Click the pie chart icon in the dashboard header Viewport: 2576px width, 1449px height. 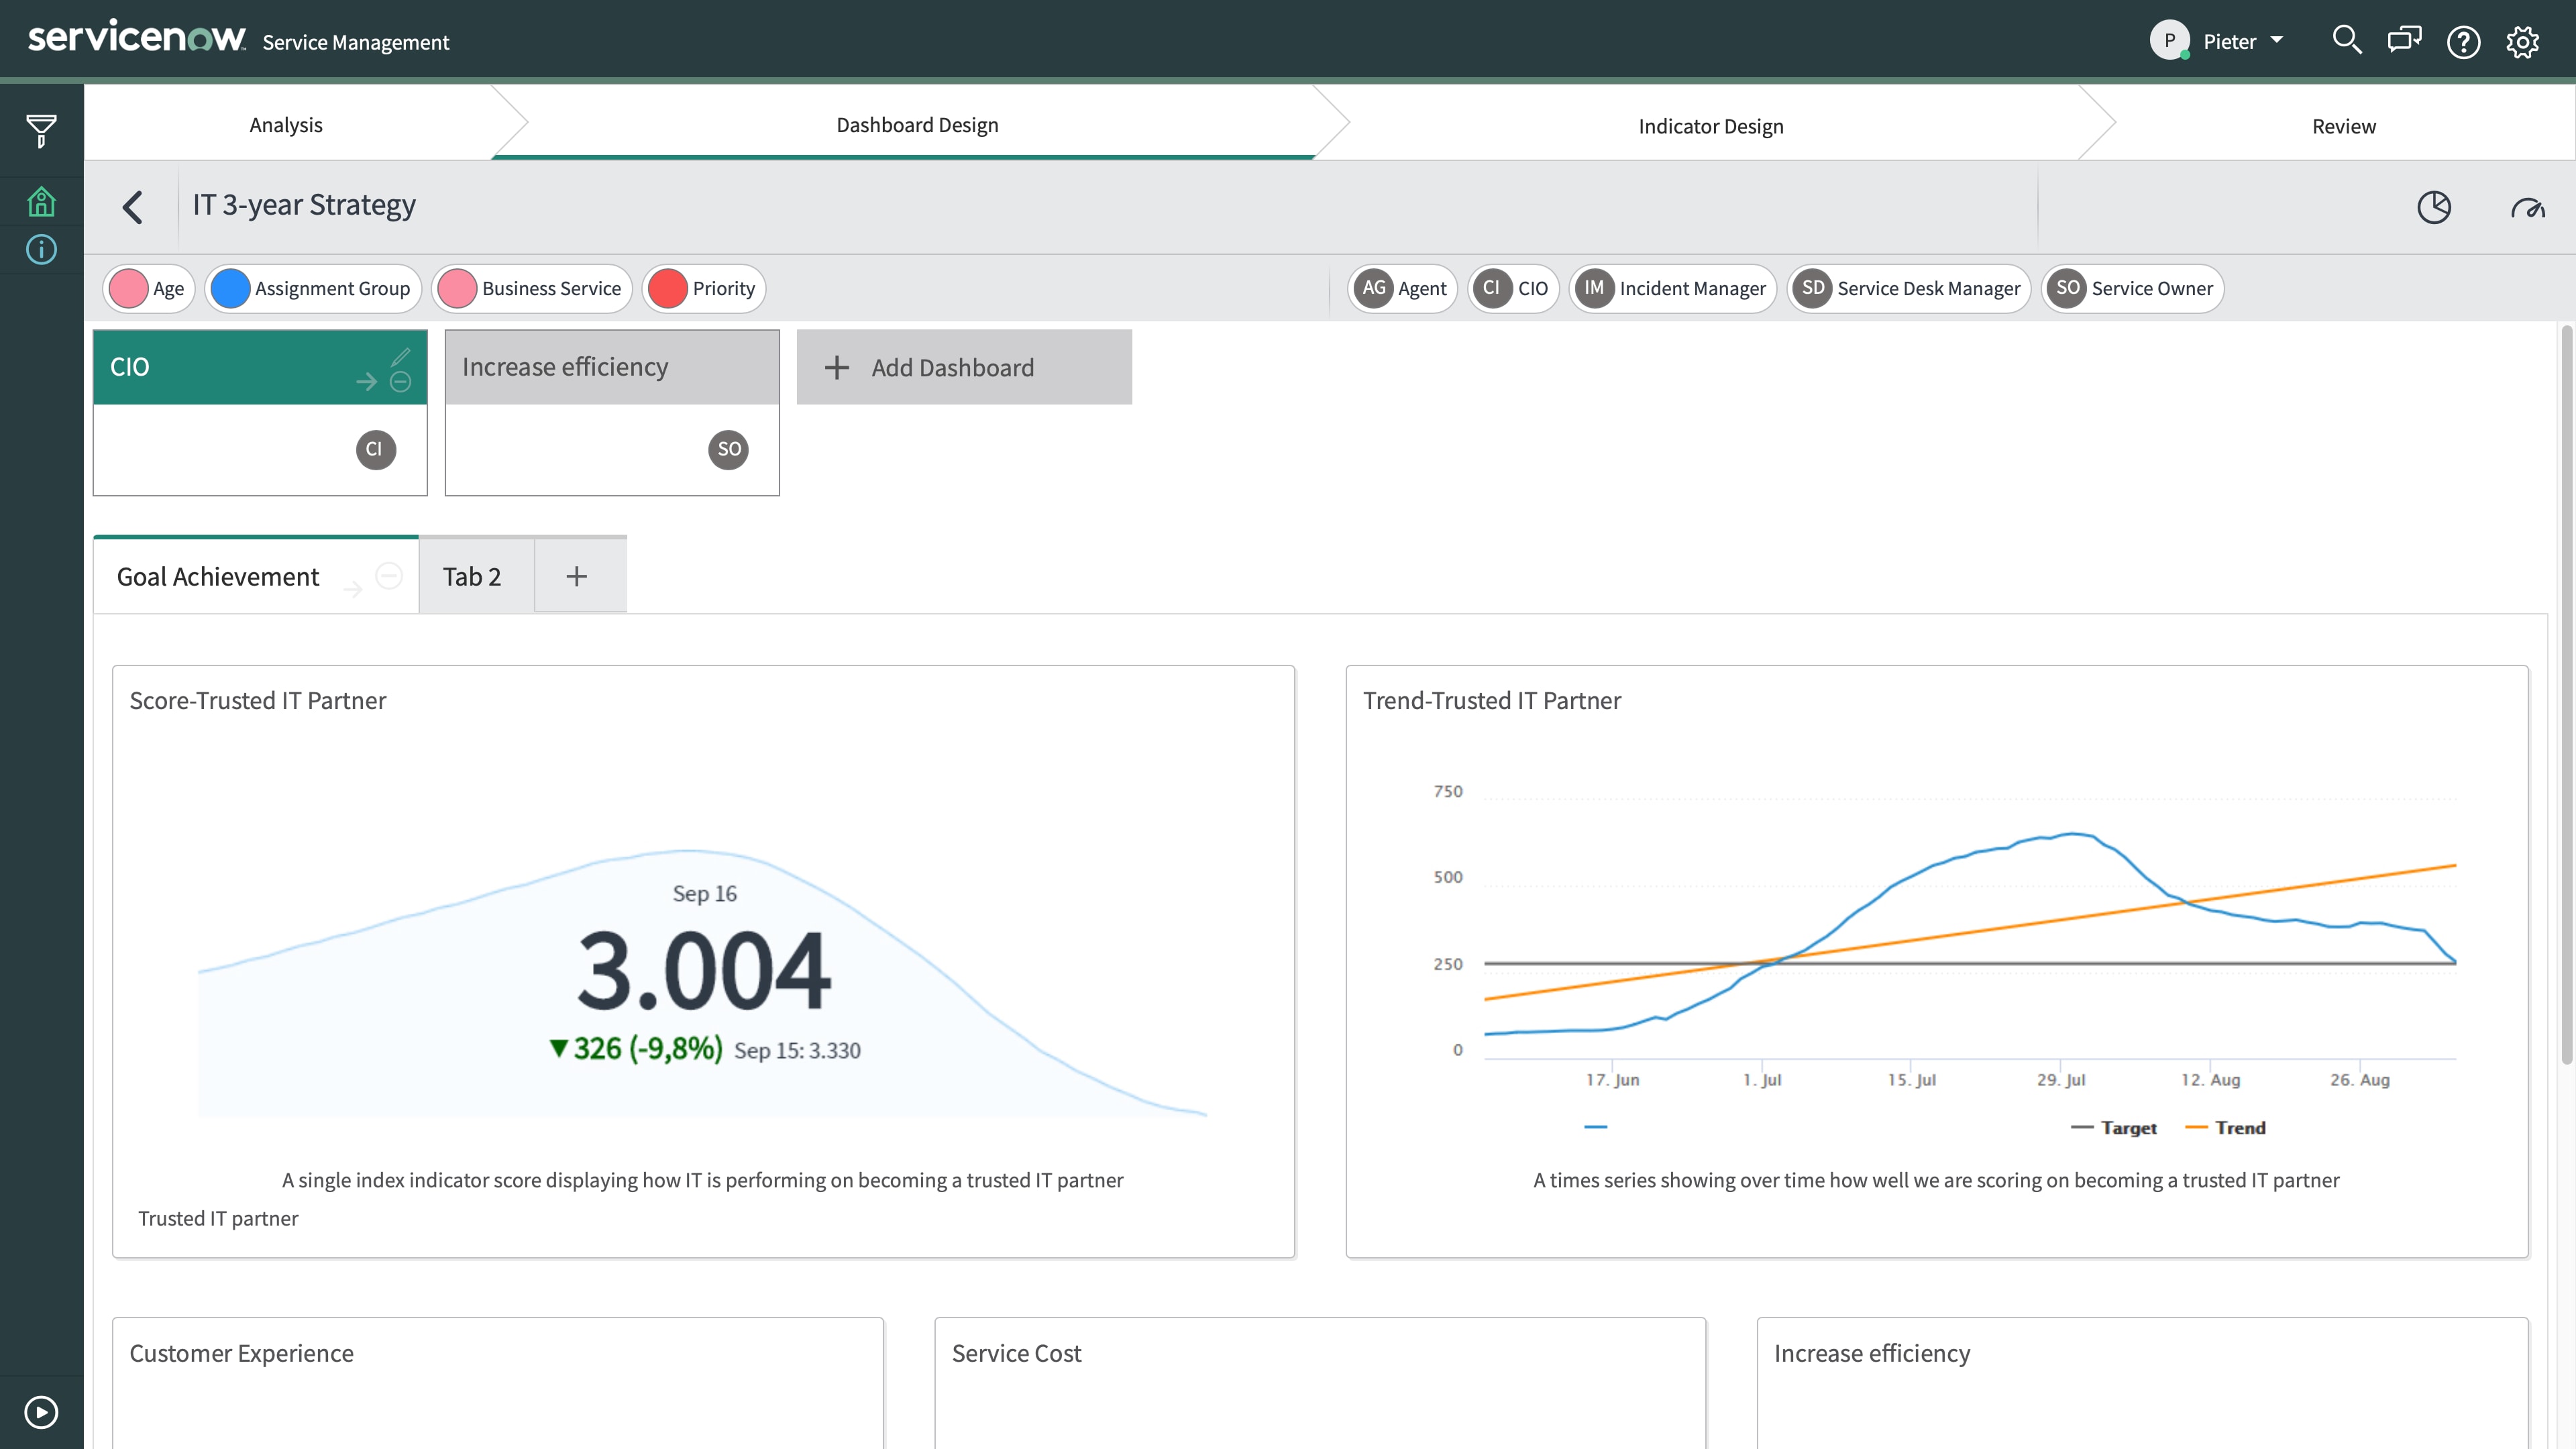[x=2436, y=207]
